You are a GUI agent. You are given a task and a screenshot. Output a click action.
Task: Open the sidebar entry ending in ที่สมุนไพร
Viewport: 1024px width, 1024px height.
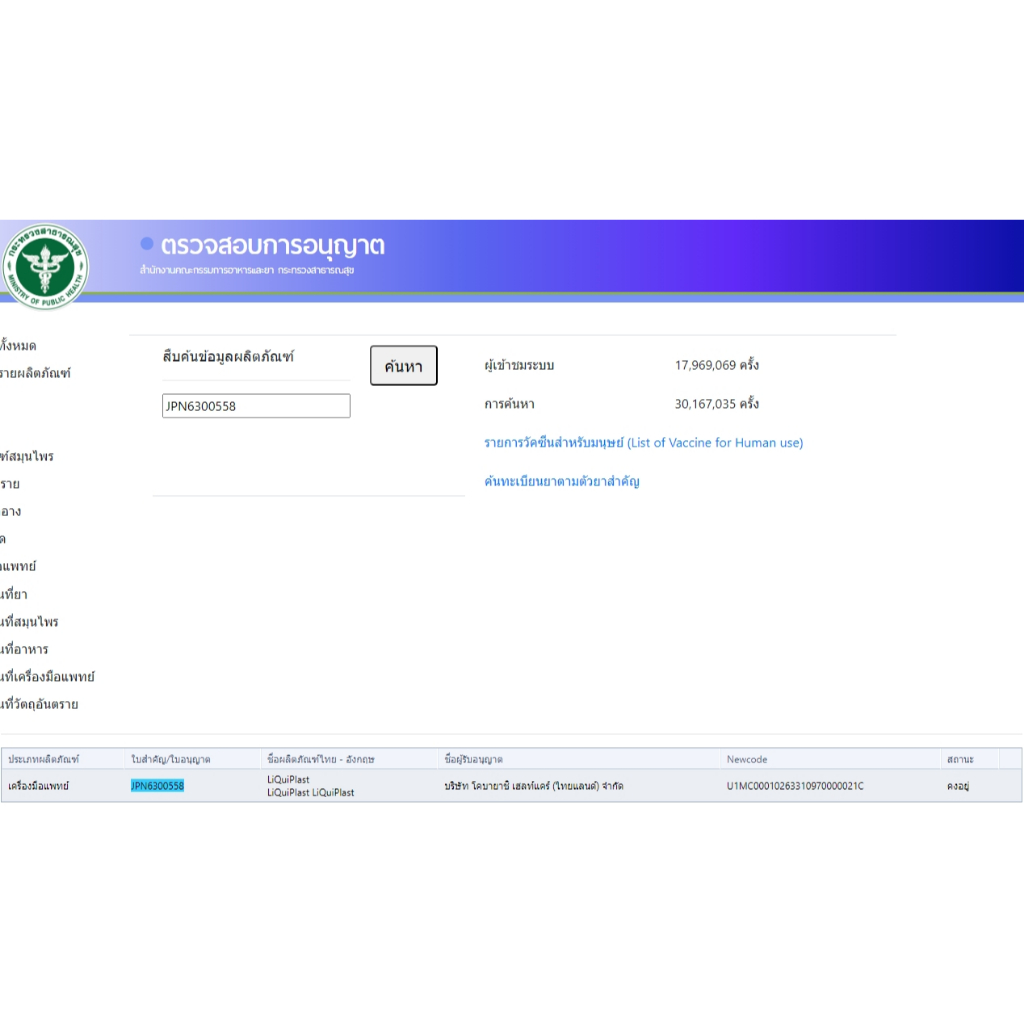(29, 622)
